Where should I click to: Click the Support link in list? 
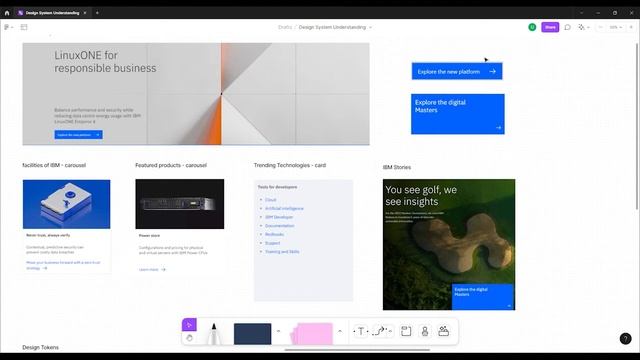coord(273,243)
